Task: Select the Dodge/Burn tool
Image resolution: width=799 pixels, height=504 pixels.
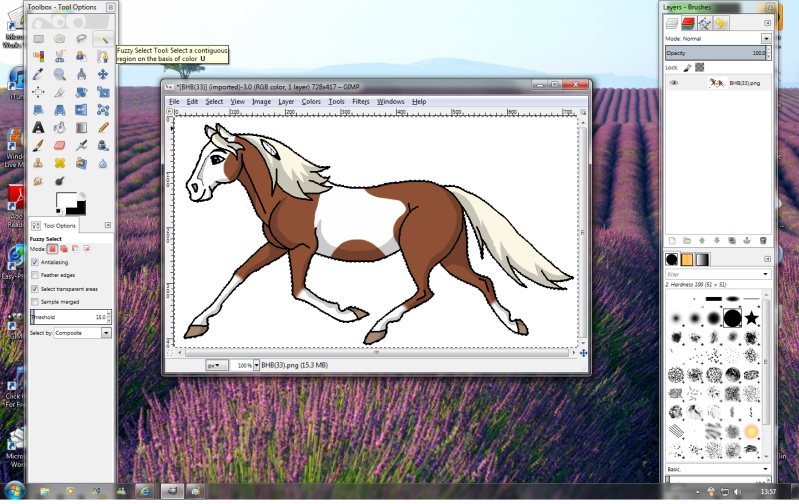Action: 60,181
